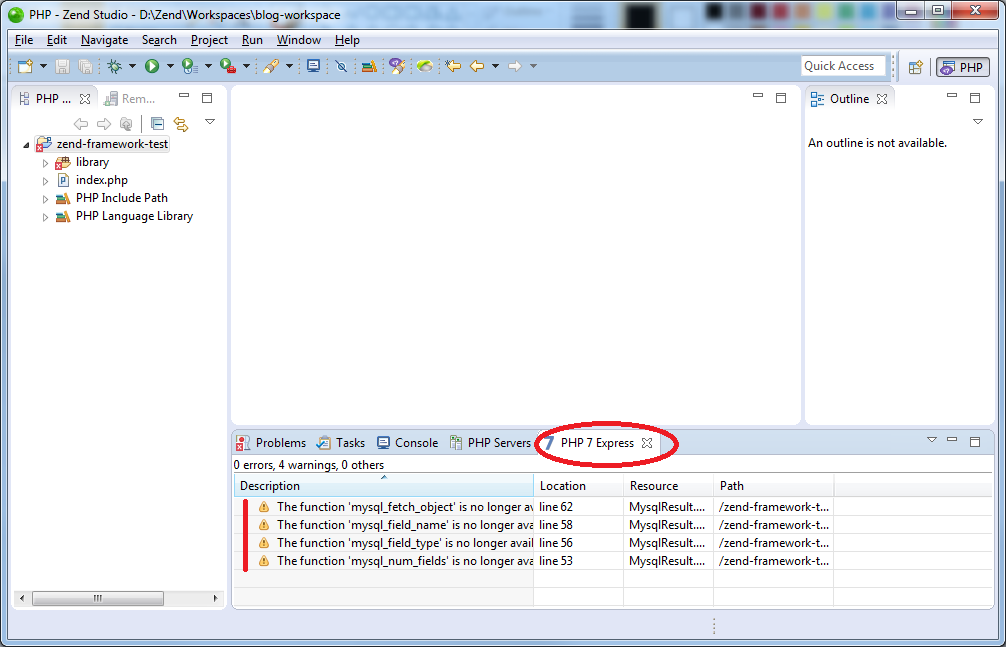Image resolution: width=1006 pixels, height=647 pixels.
Task: Click Collapse All icon in PHP Explorer
Action: coord(157,123)
